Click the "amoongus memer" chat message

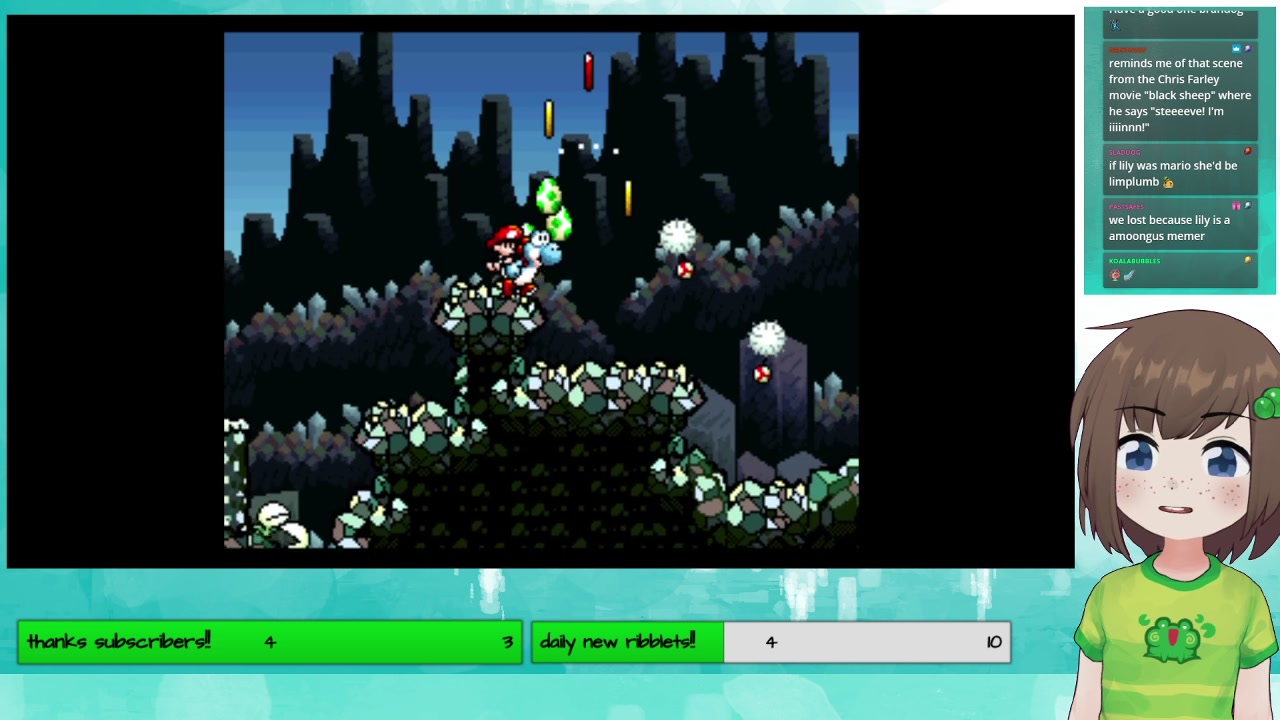tap(1169, 228)
